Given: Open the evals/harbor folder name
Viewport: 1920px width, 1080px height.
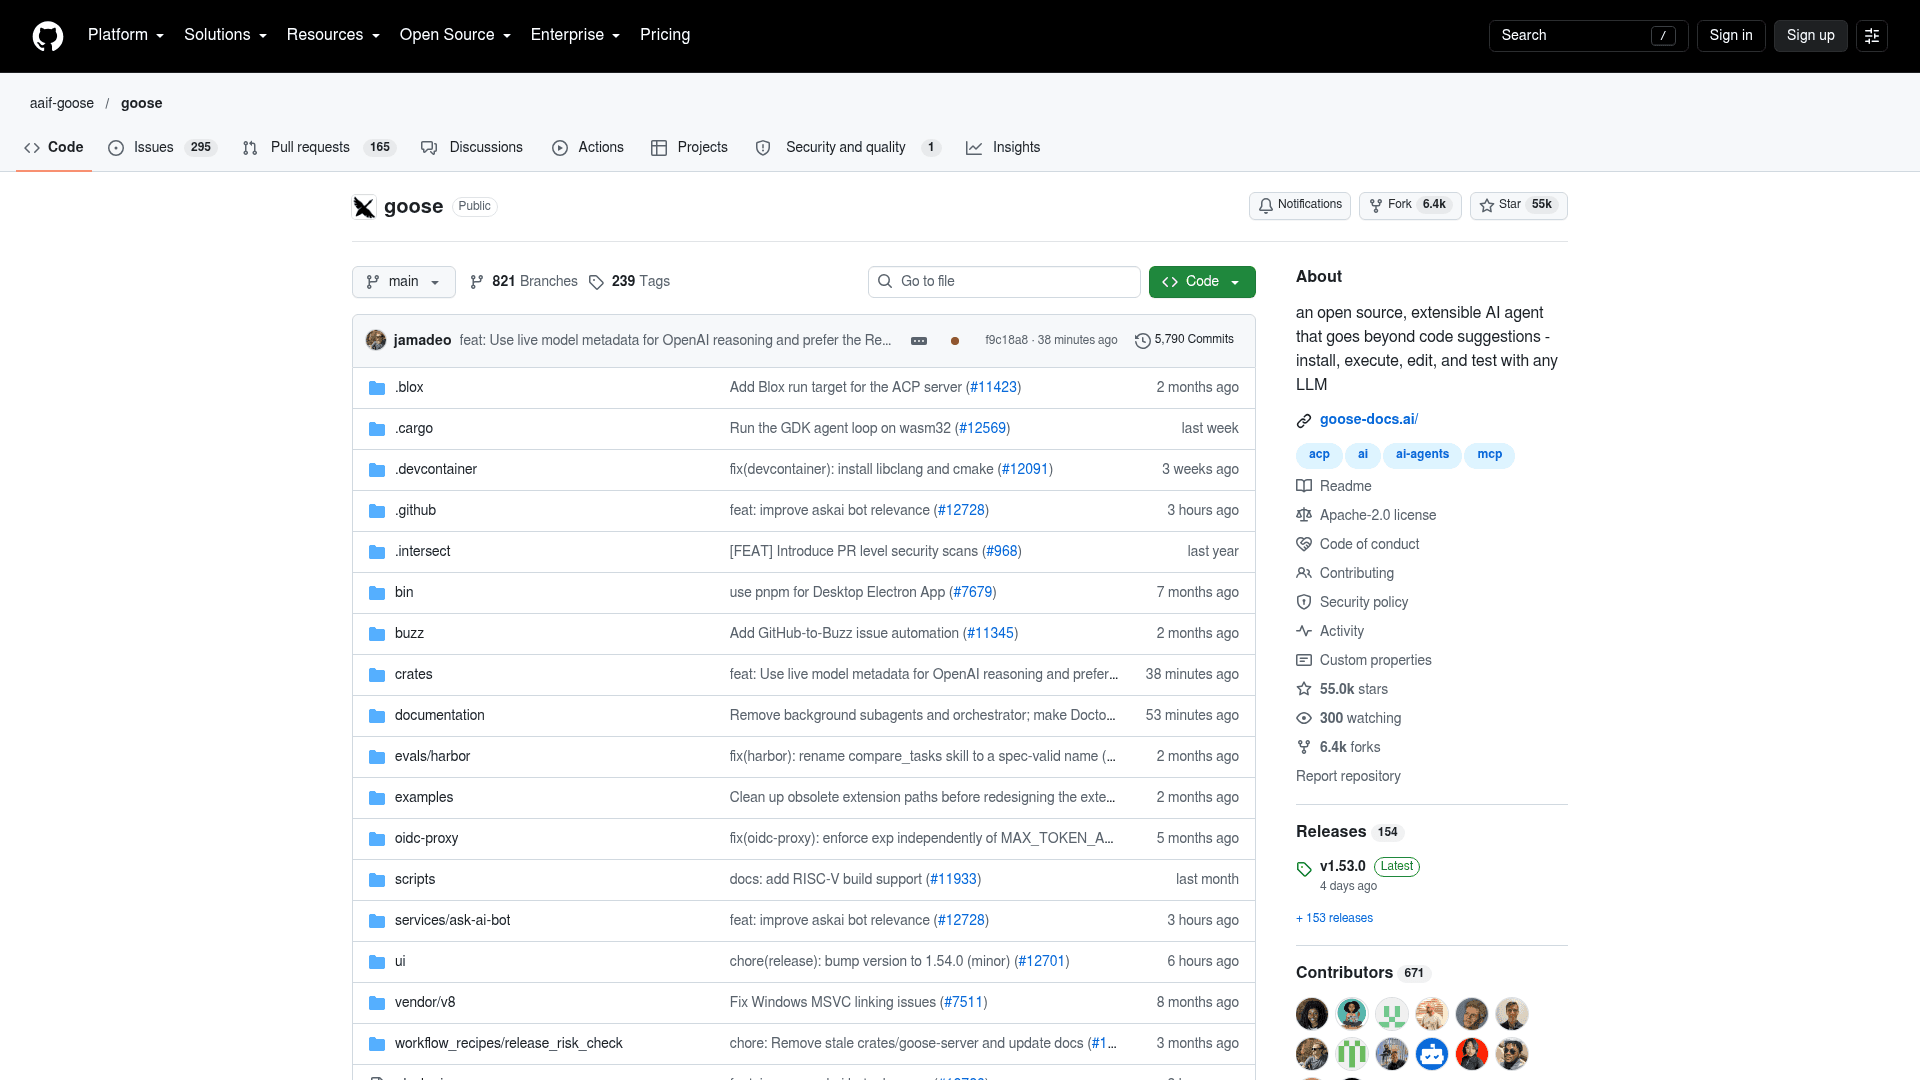Looking at the screenshot, I should point(432,757).
